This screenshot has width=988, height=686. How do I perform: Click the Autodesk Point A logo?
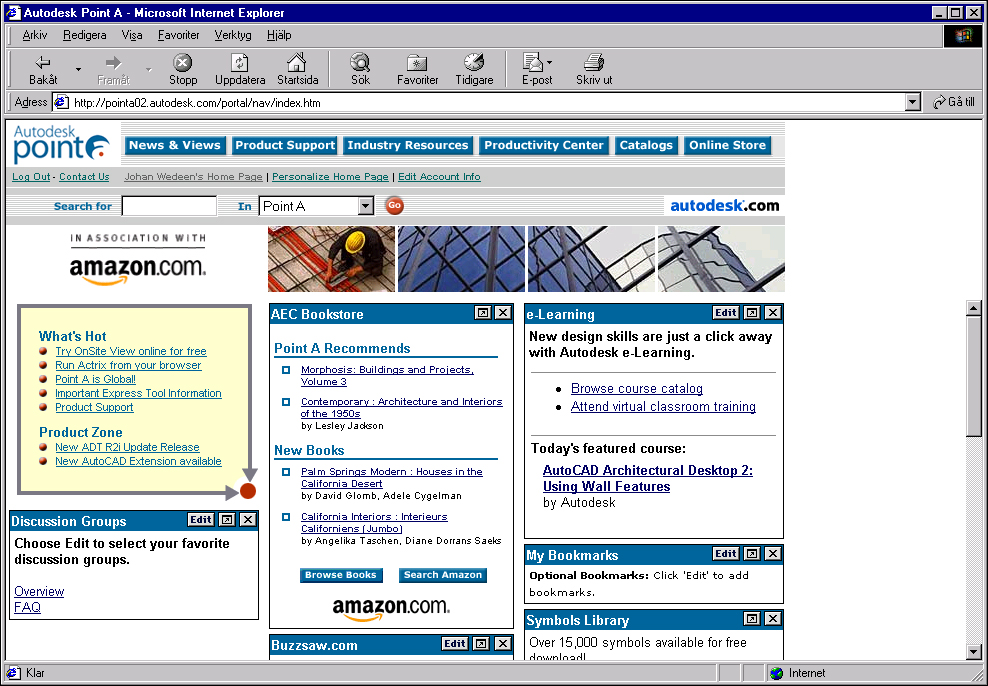[x=61, y=144]
